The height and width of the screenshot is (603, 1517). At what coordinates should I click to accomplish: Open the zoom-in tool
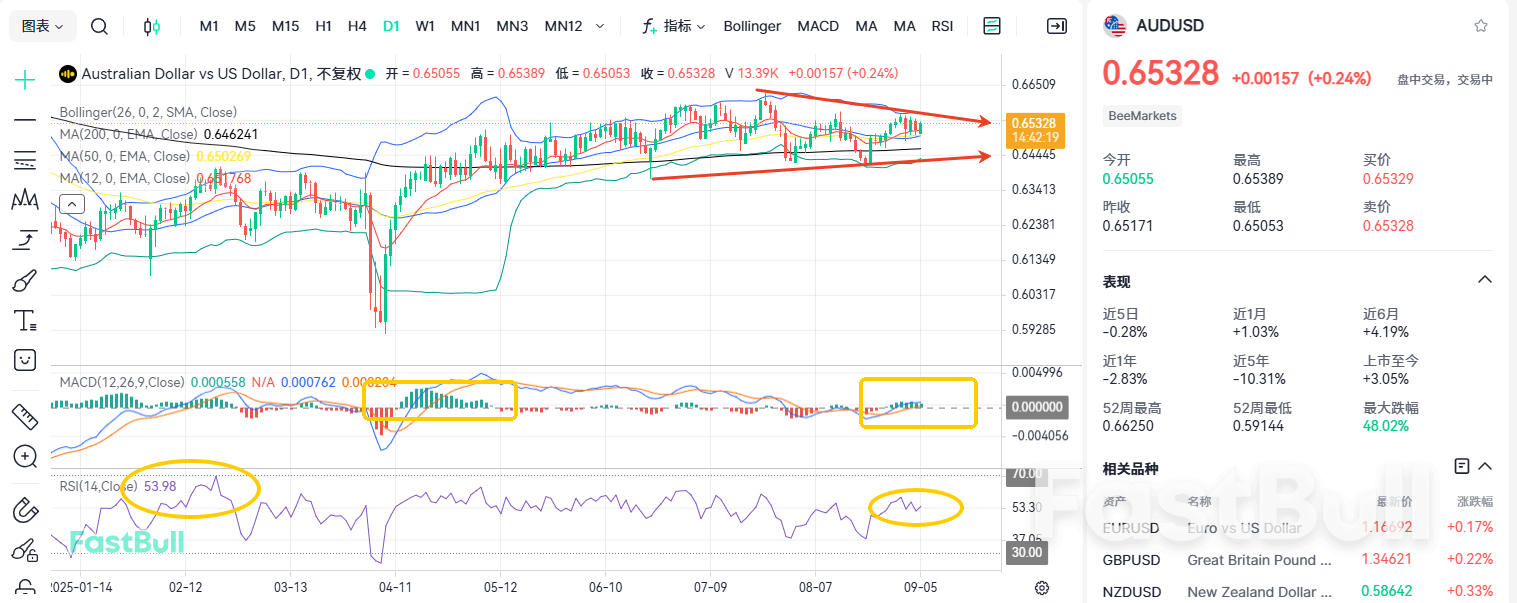(x=24, y=457)
